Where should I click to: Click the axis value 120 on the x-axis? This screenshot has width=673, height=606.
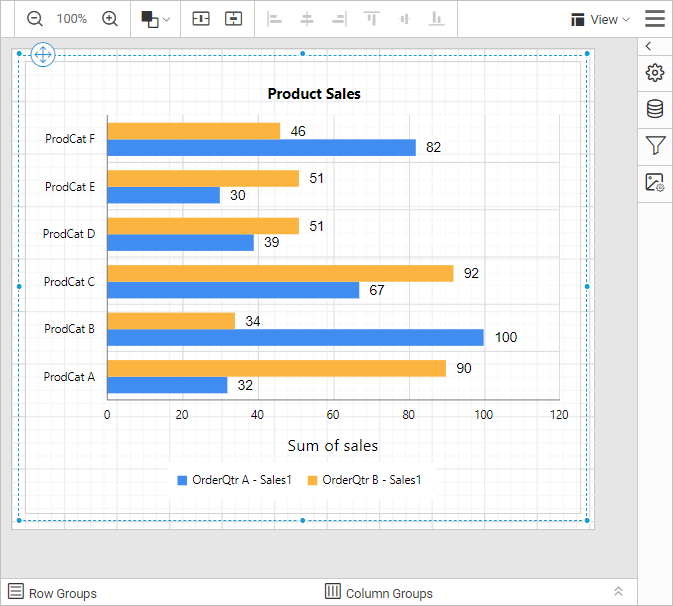559,415
